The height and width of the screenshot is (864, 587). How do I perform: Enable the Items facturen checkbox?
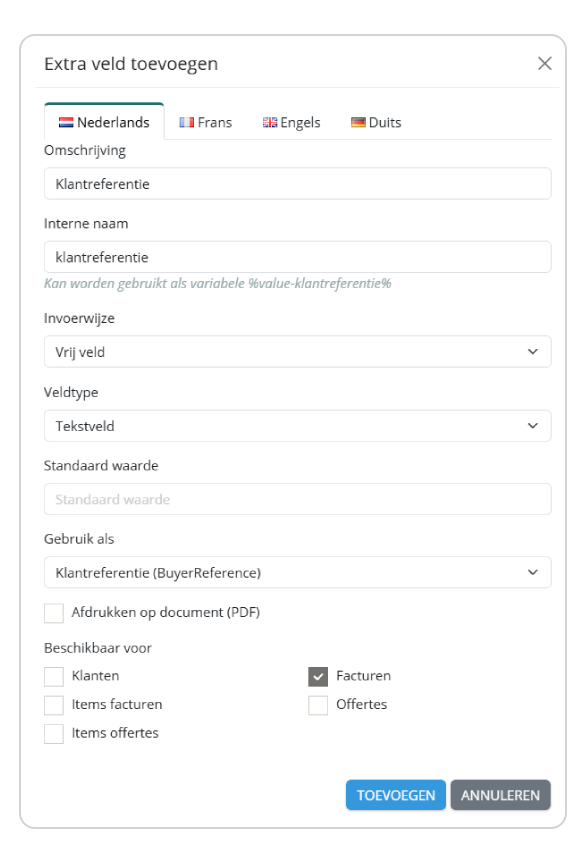54,705
